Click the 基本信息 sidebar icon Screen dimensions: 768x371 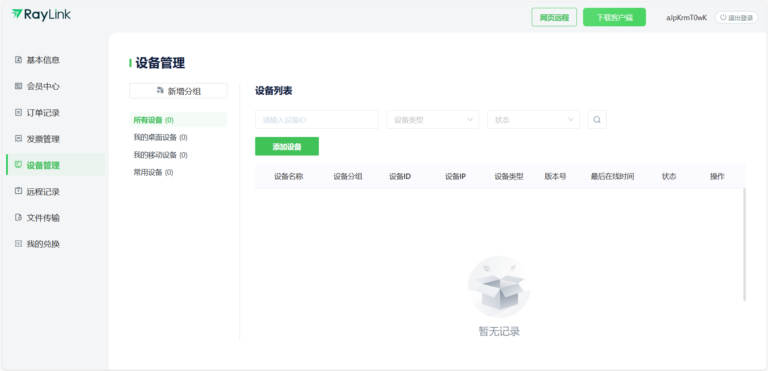pyautogui.click(x=19, y=60)
